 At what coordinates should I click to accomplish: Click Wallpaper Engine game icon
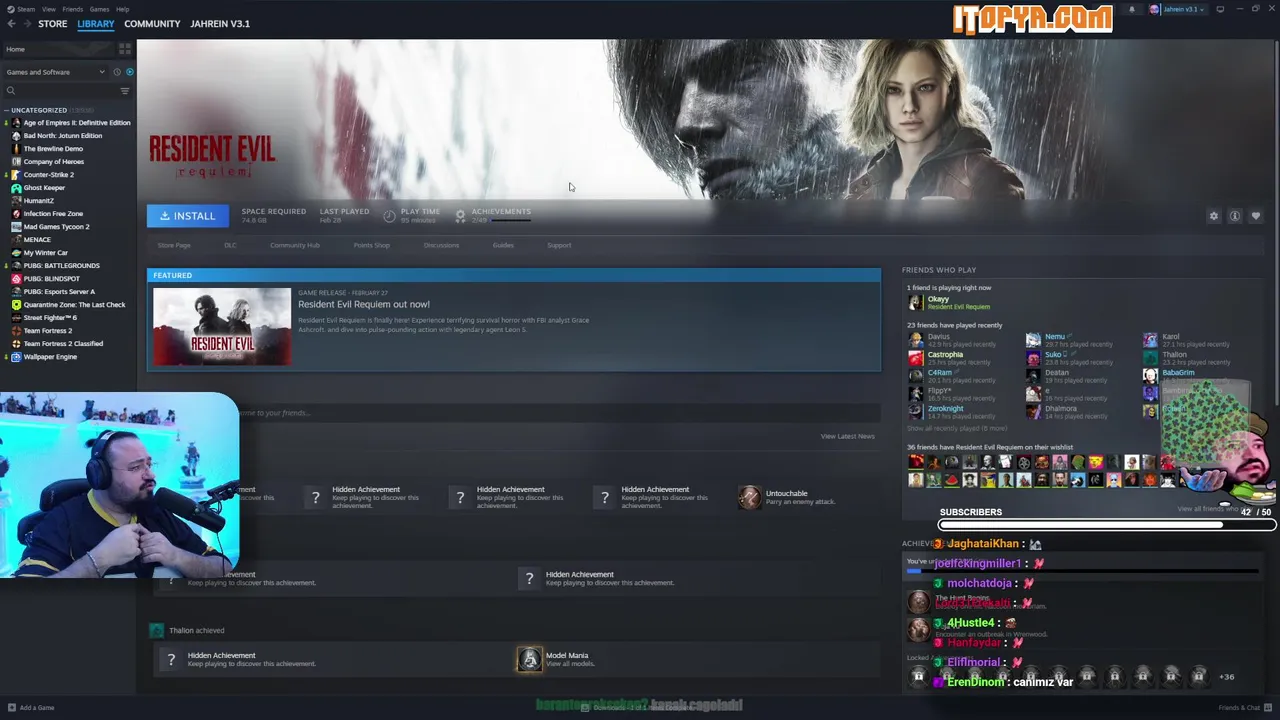(16, 357)
